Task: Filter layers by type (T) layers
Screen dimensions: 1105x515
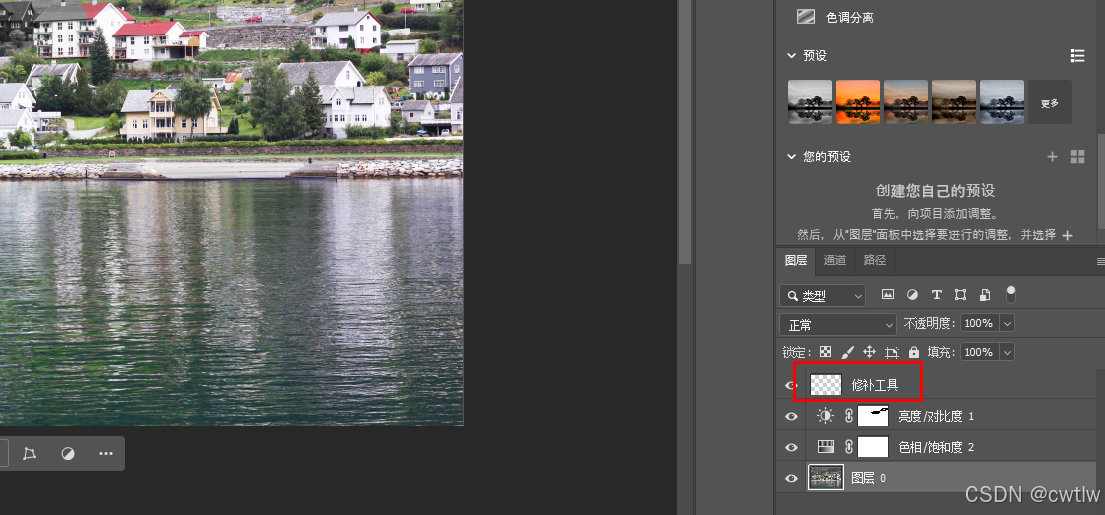Action: pyautogui.click(x=937, y=294)
